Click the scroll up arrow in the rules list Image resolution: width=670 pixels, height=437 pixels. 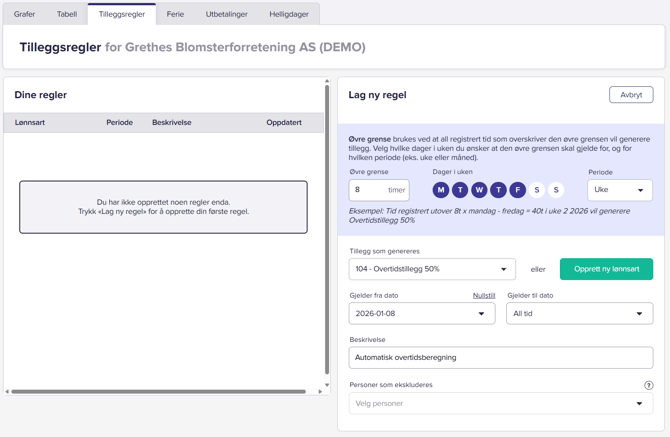point(327,82)
